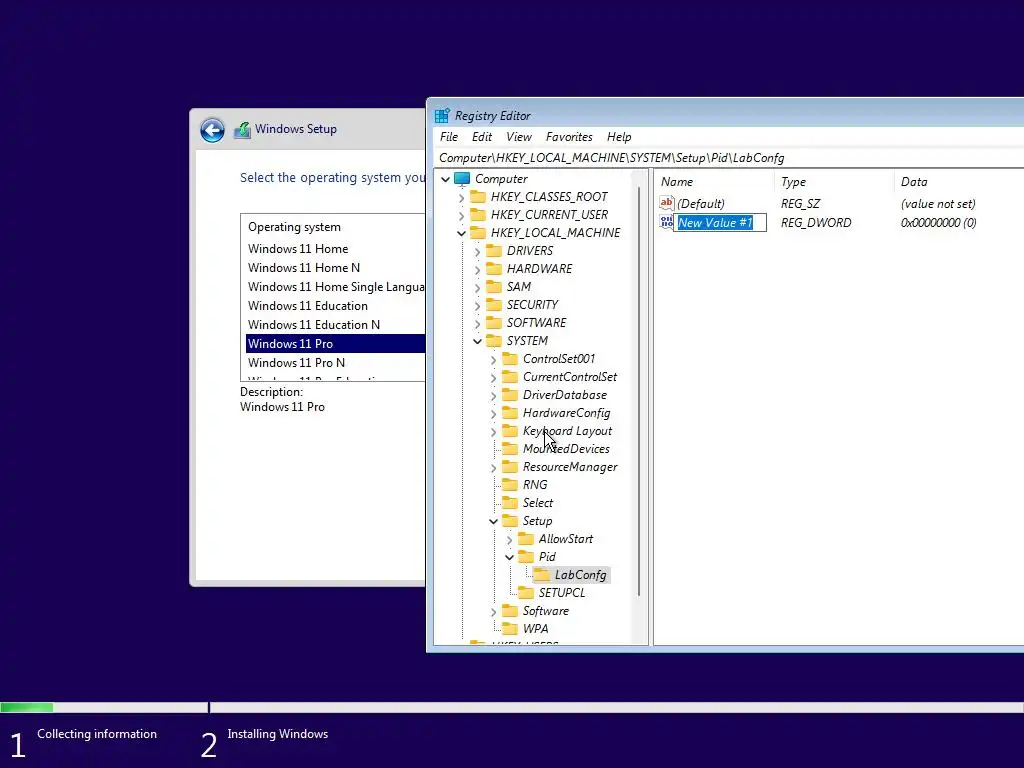Click the WPA folder icon
Viewport: 1024px width, 768px height.
pos(510,628)
